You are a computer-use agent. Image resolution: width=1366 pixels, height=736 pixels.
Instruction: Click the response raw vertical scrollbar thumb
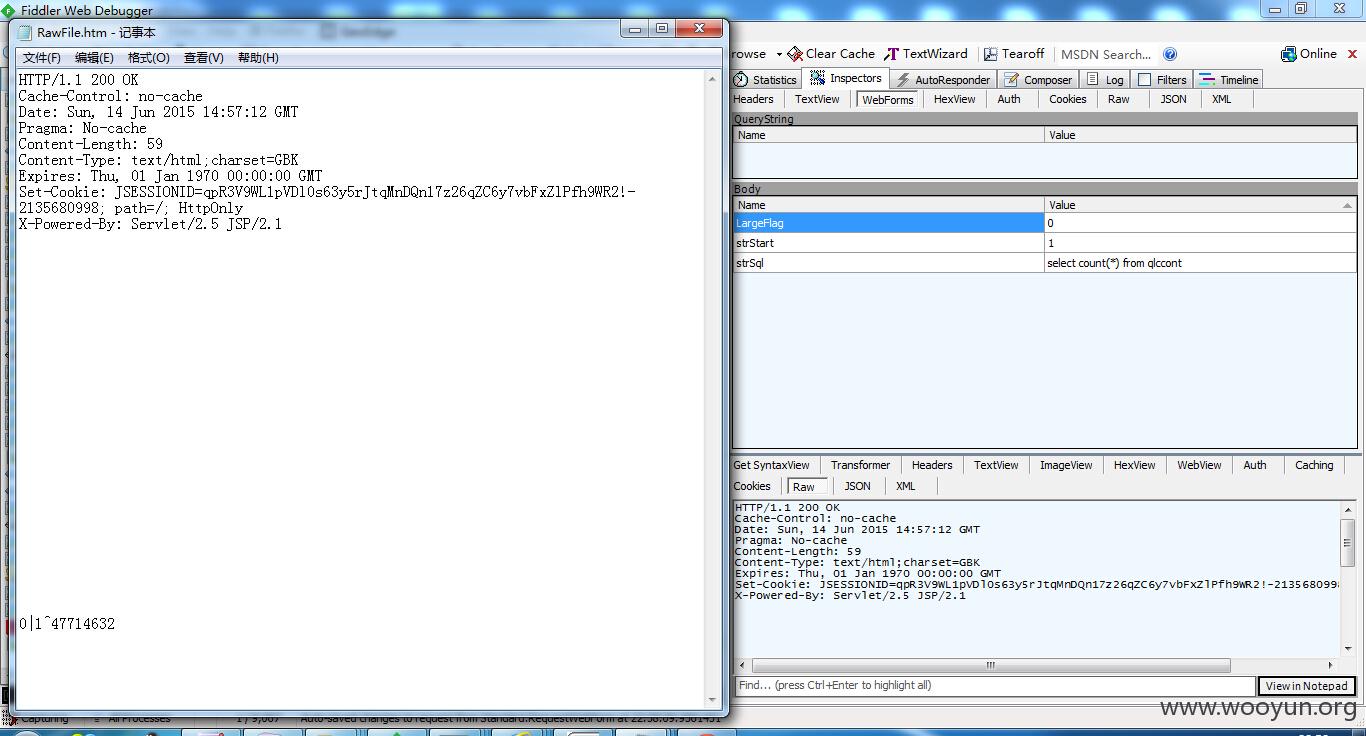(x=1347, y=541)
